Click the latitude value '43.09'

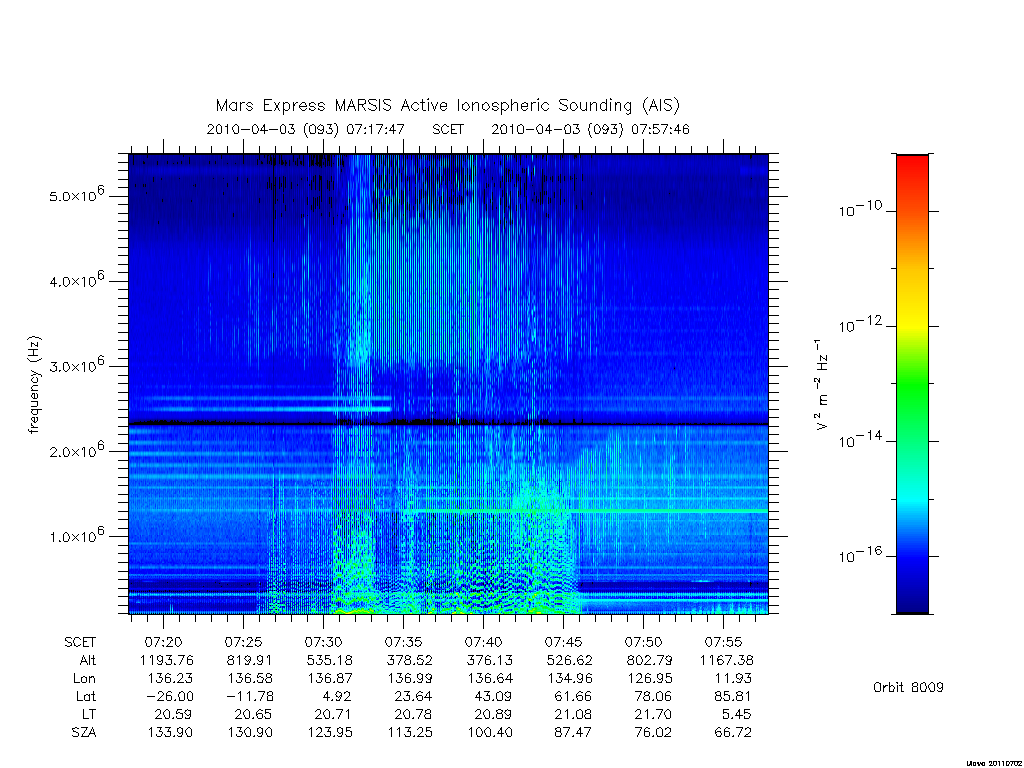click(493, 696)
